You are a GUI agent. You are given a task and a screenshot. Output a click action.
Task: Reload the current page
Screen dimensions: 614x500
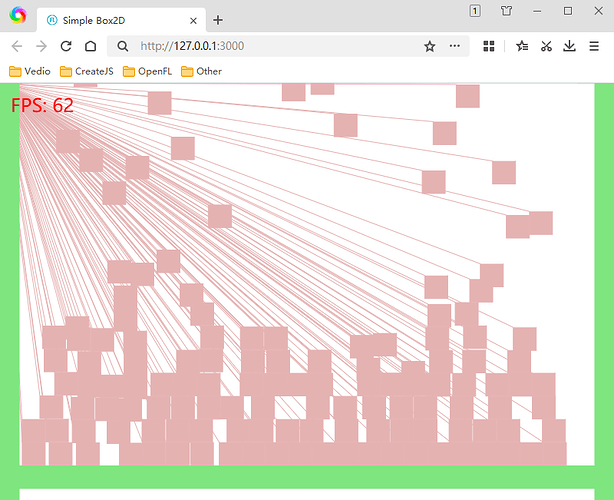click(66, 46)
